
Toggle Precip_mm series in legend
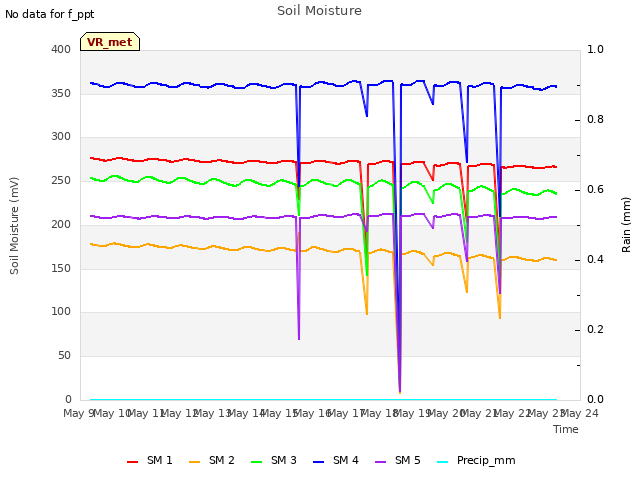click(476, 460)
